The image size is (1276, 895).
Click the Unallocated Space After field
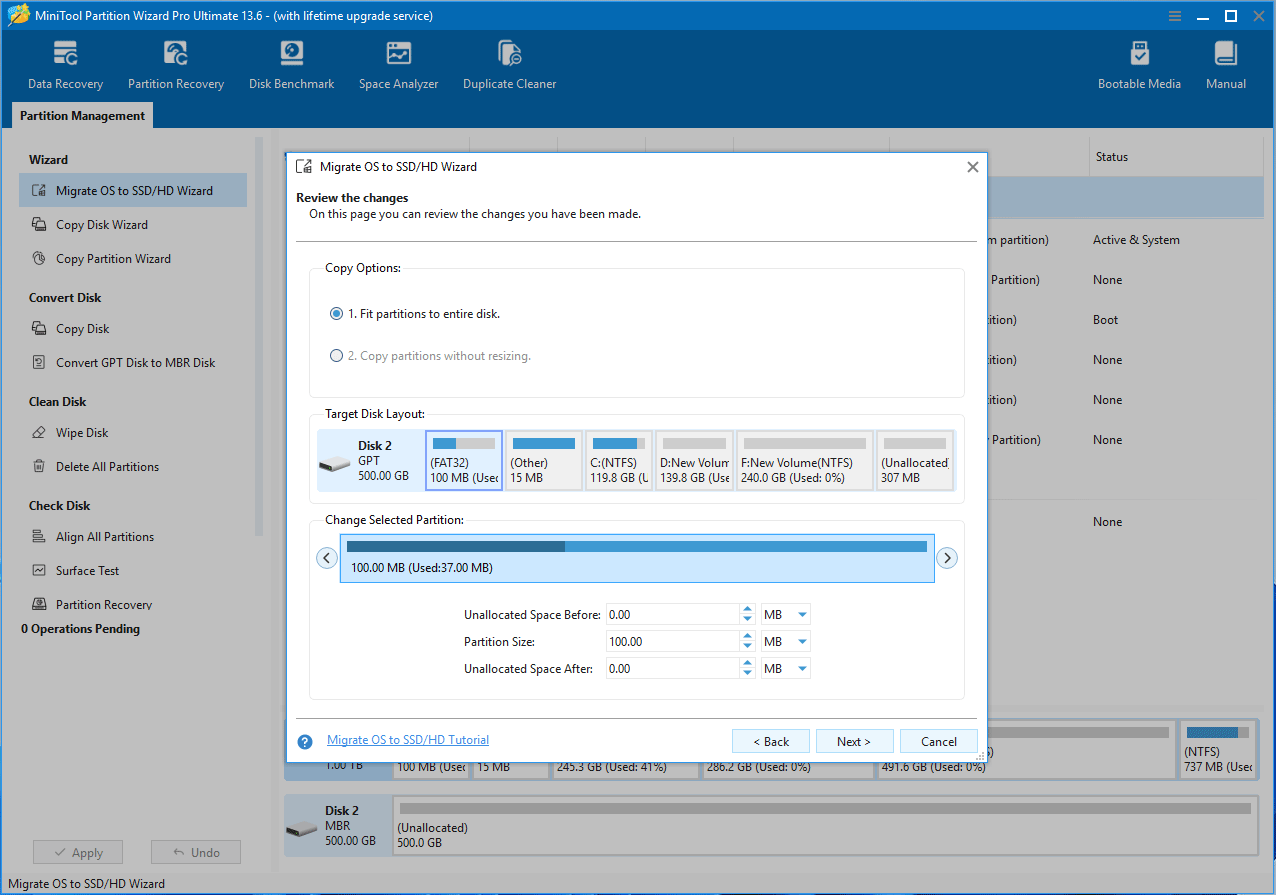[673, 669]
